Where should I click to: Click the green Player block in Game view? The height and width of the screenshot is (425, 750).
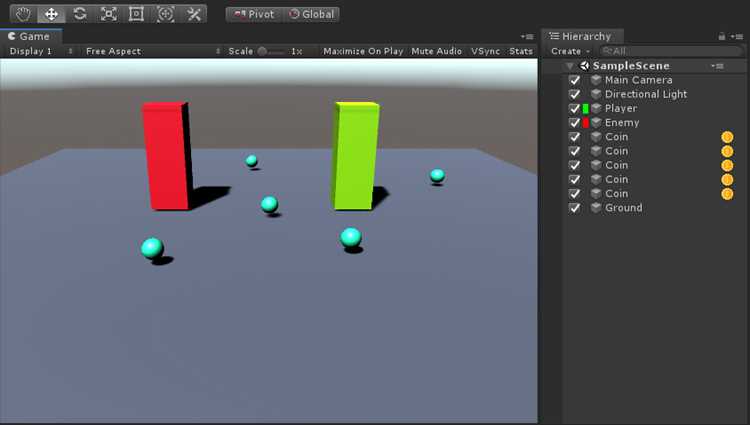[x=354, y=156]
